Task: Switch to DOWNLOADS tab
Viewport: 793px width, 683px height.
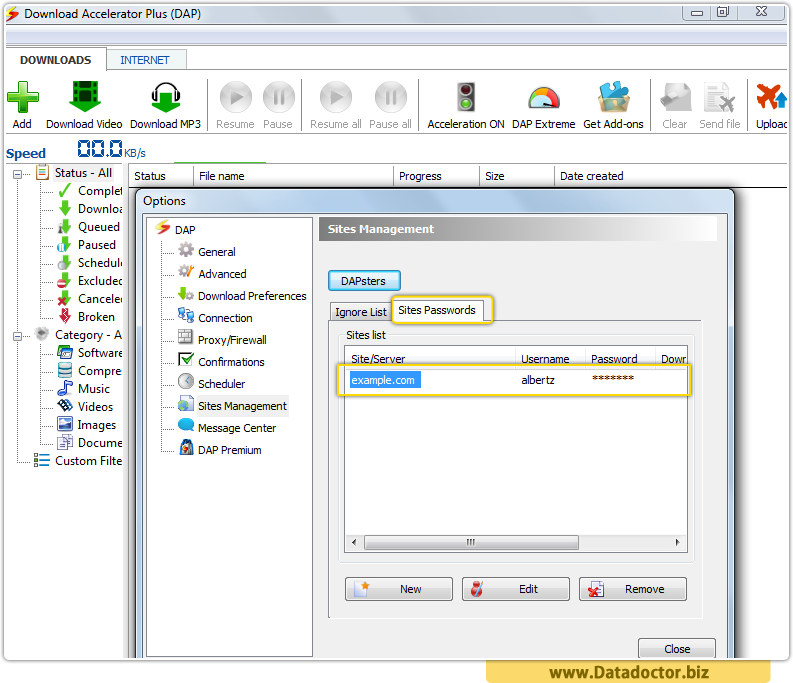Action: click(x=56, y=60)
